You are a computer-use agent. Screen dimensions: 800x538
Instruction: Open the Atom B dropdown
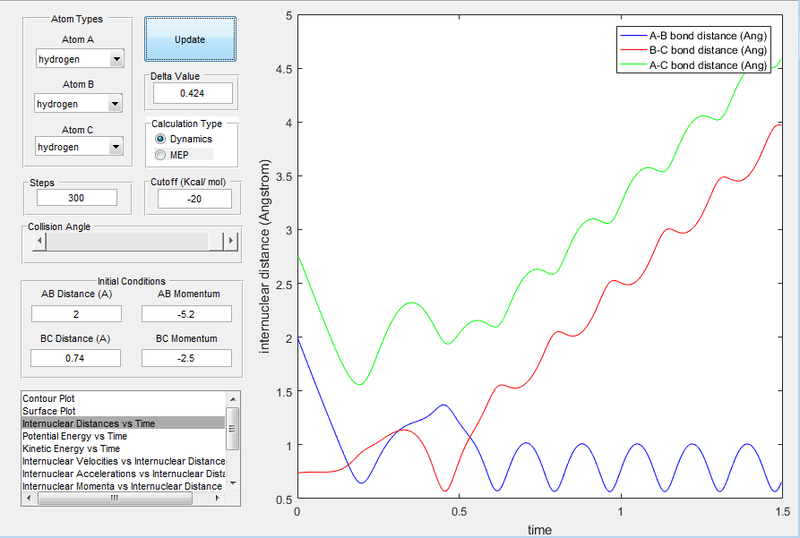click(x=79, y=104)
